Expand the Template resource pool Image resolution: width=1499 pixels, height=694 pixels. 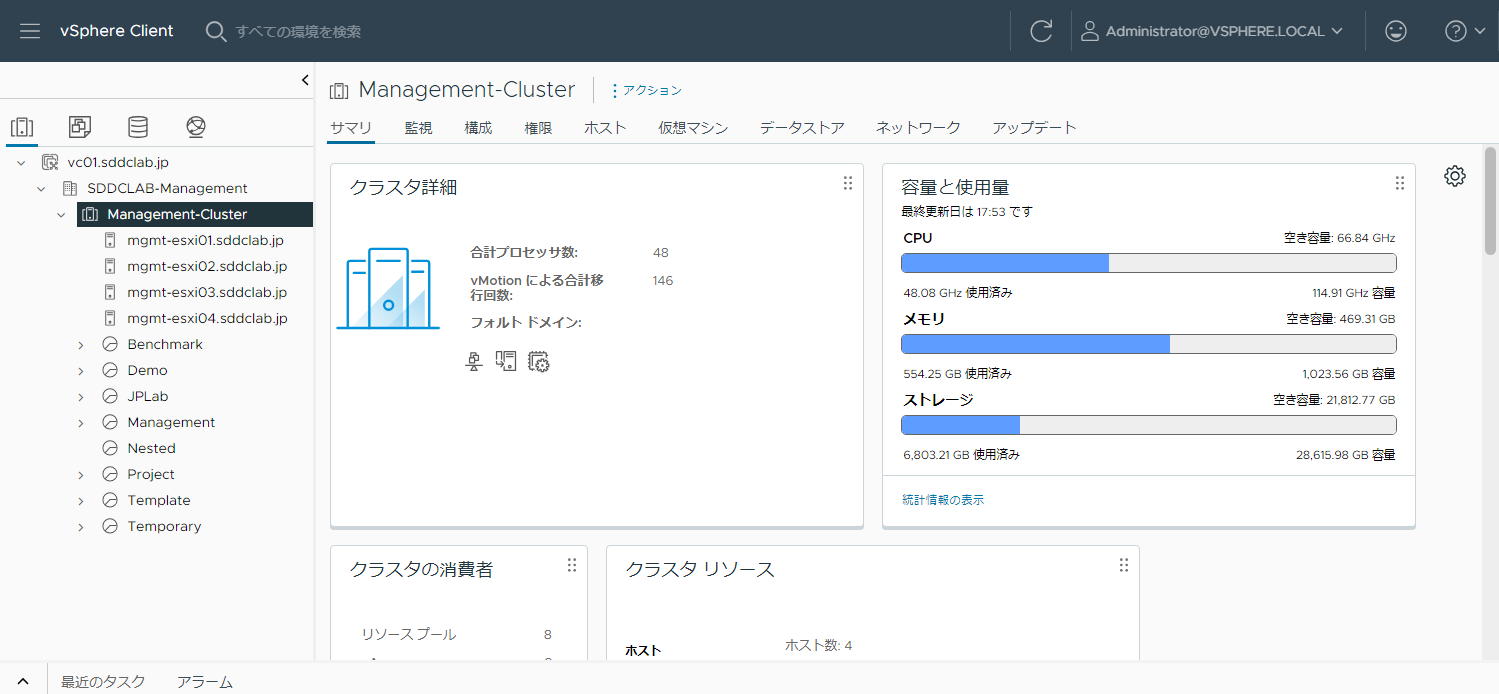click(81, 500)
